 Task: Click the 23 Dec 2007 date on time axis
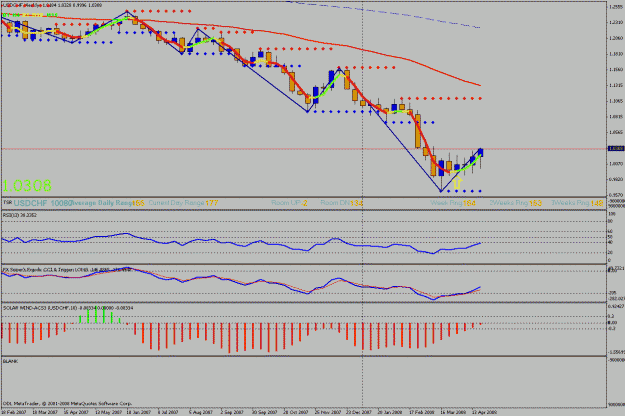tap(358, 412)
